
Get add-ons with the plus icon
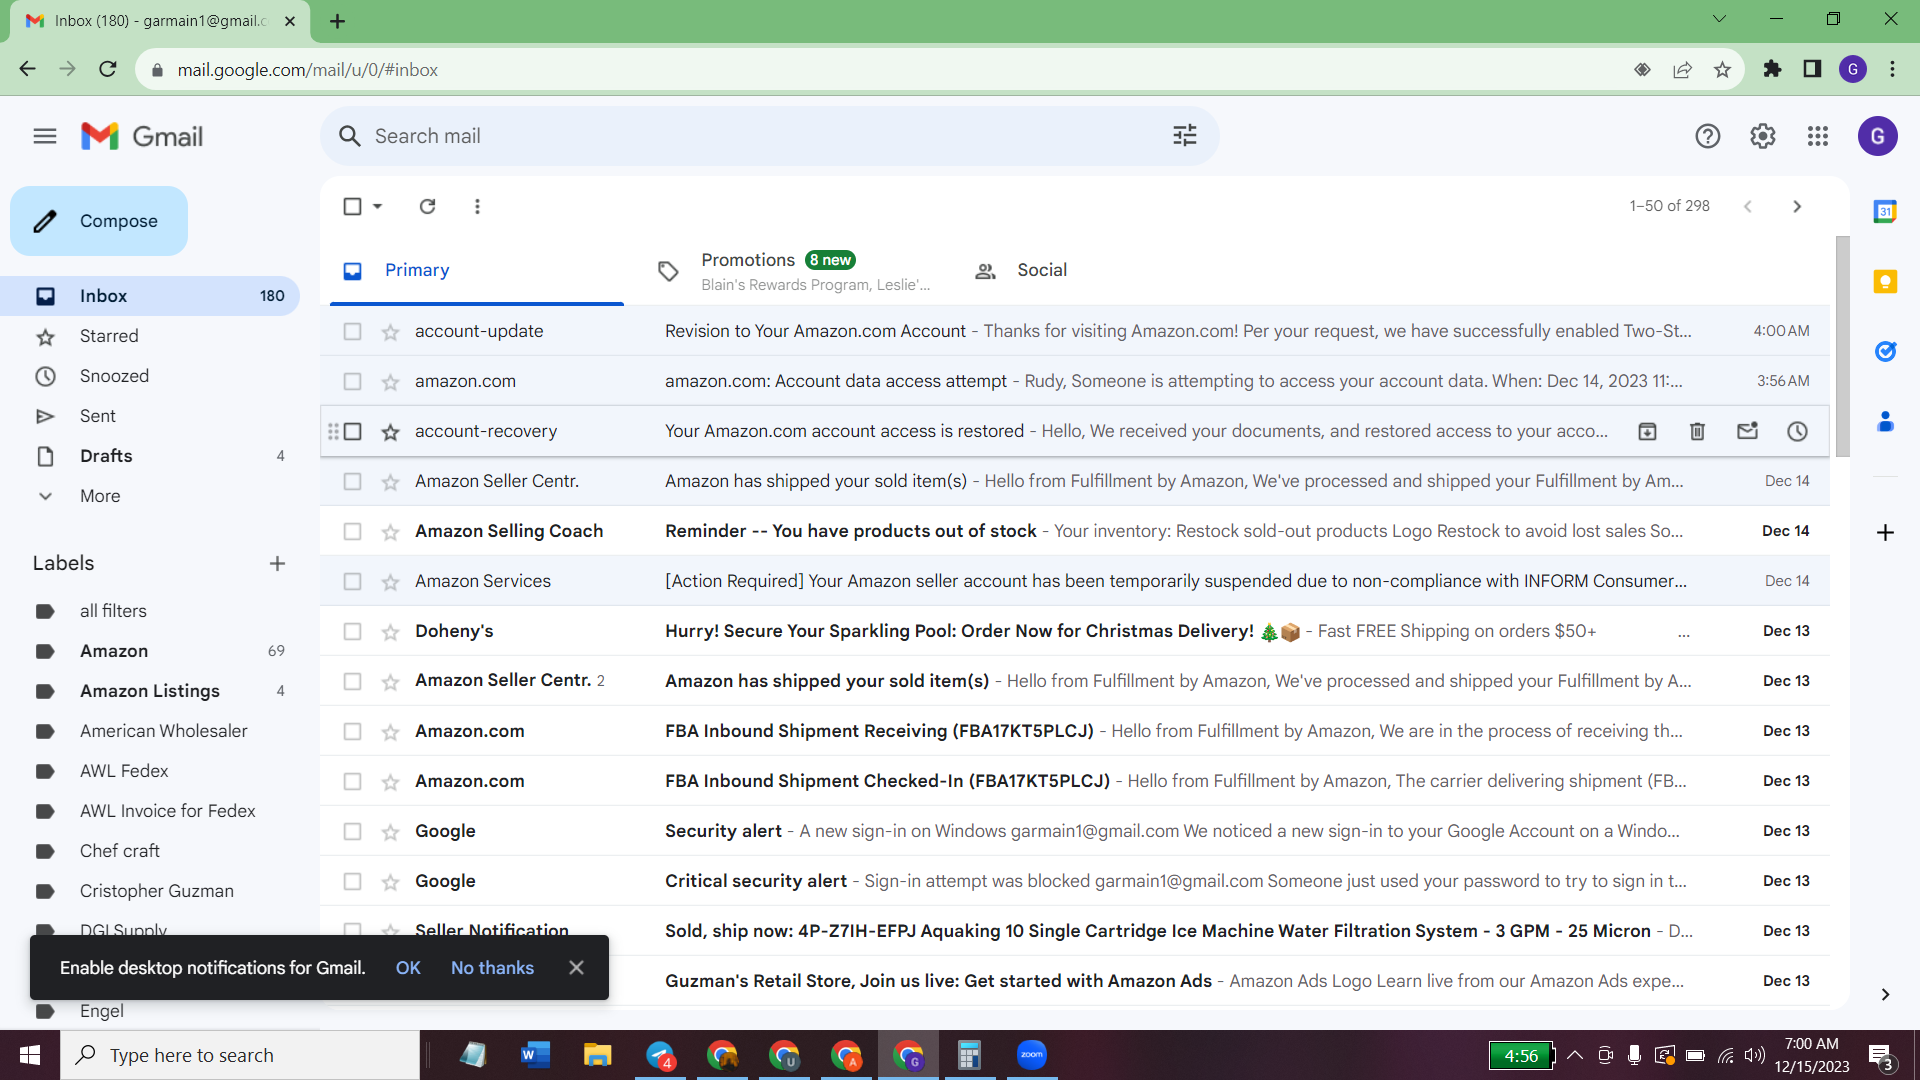tap(1885, 532)
